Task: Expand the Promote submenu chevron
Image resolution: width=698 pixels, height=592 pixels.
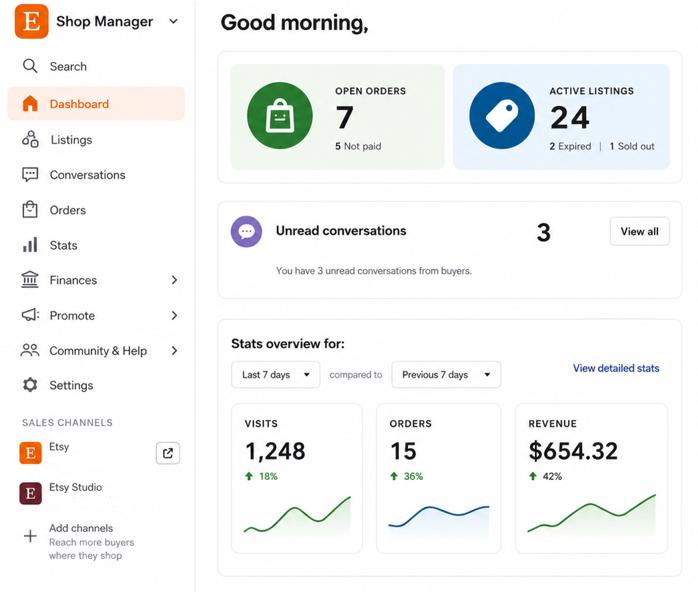Action: pos(174,316)
